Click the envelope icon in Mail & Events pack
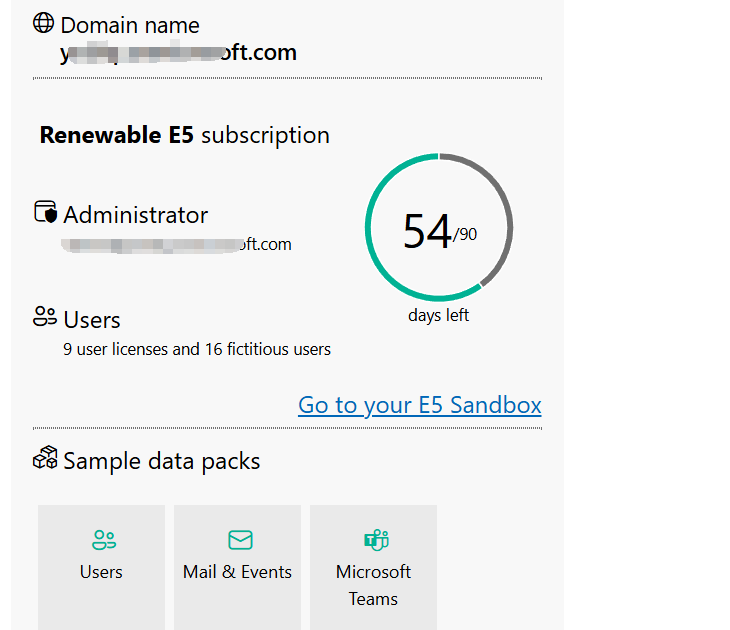This screenshot has width=730, height=630. 240,540
